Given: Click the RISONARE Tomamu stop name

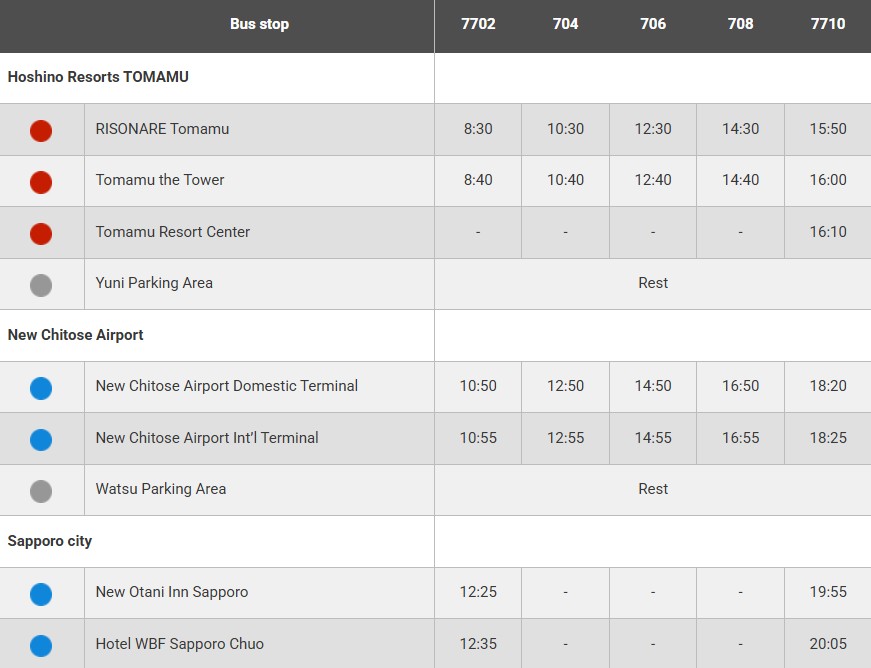Looking at the screenshot, I should tap(162, 129).
